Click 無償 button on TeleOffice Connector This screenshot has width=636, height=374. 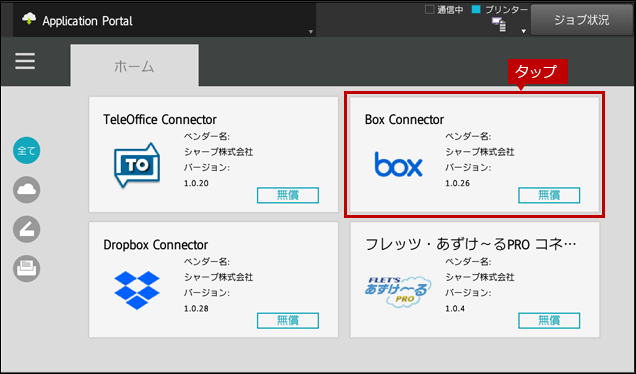[288, 195]
